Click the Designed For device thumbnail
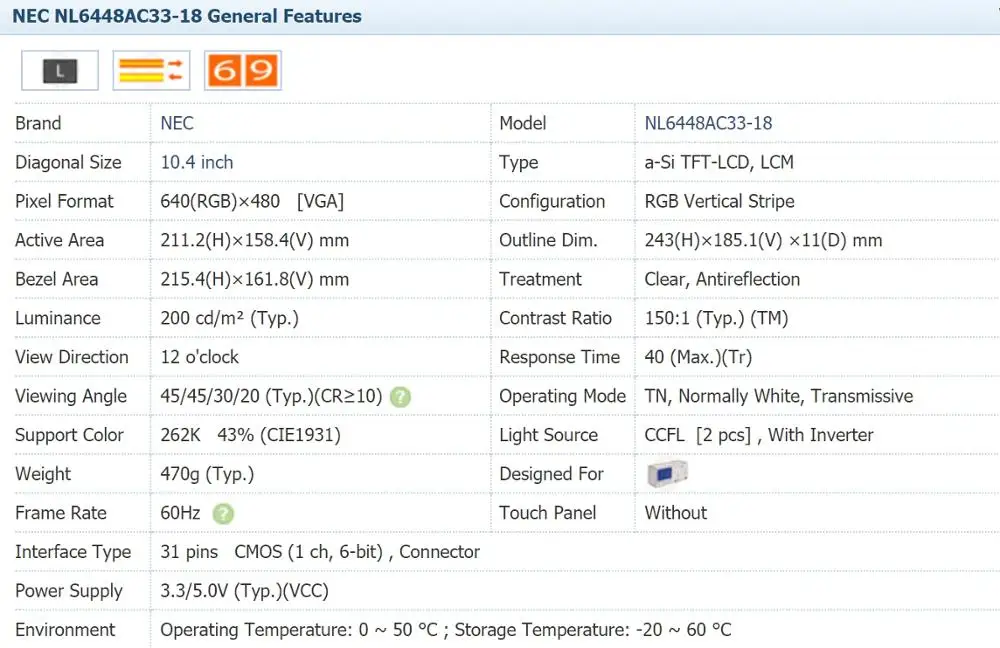 point(667,474)
